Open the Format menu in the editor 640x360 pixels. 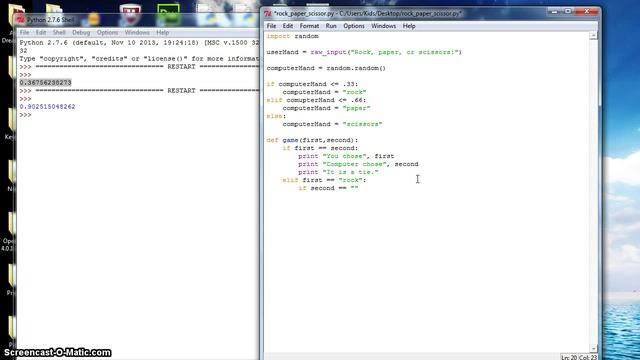(x=309, y=26)
